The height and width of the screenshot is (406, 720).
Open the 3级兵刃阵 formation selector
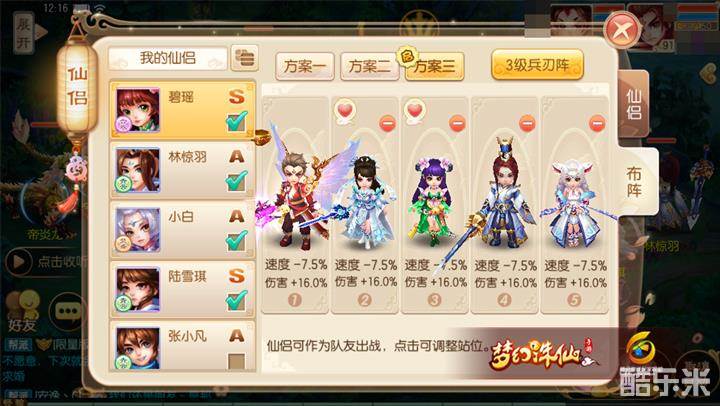(x=537, y=65)
